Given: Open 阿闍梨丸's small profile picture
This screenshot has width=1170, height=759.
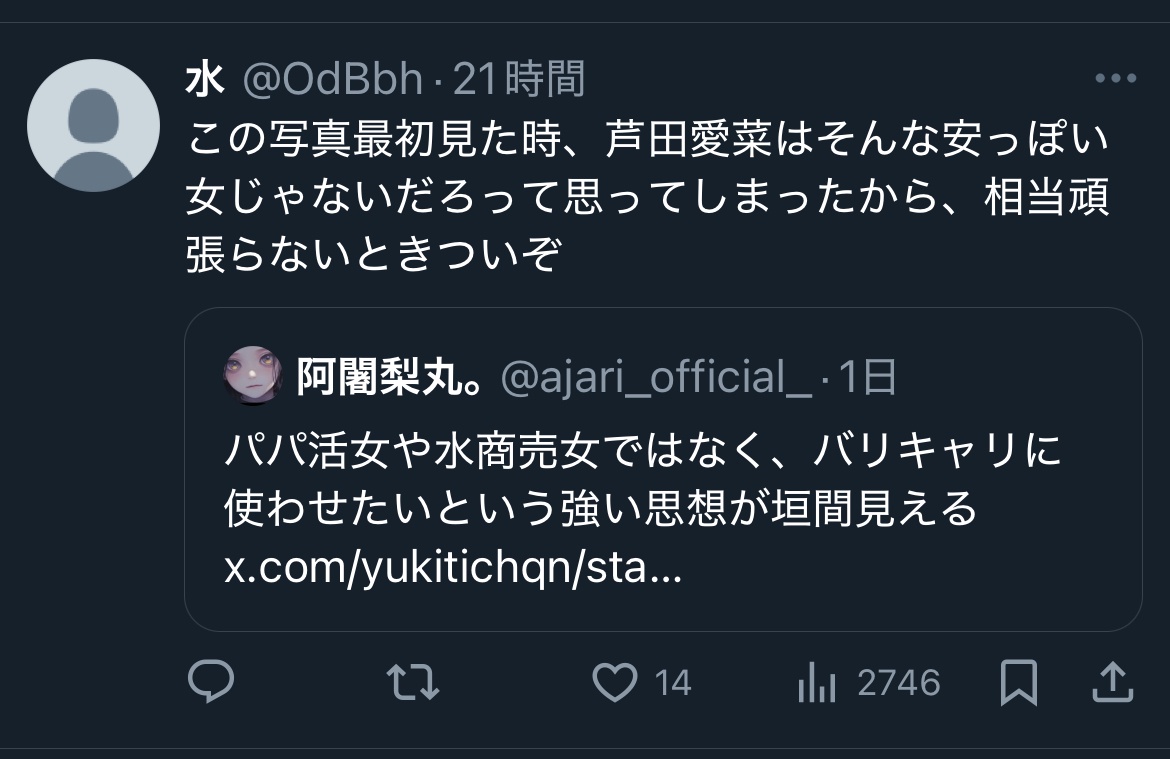Looking at the screenshot, I should [253, 375].
